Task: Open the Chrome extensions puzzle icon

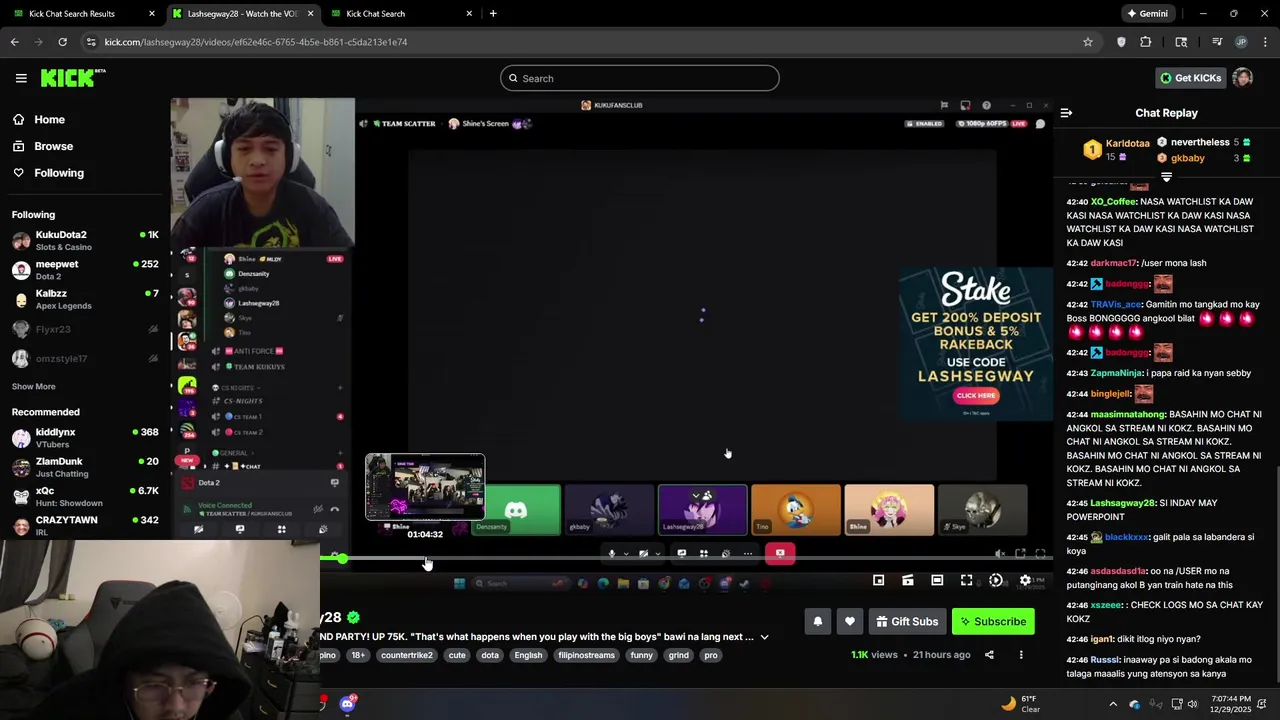Action: tap(1146, 42)
